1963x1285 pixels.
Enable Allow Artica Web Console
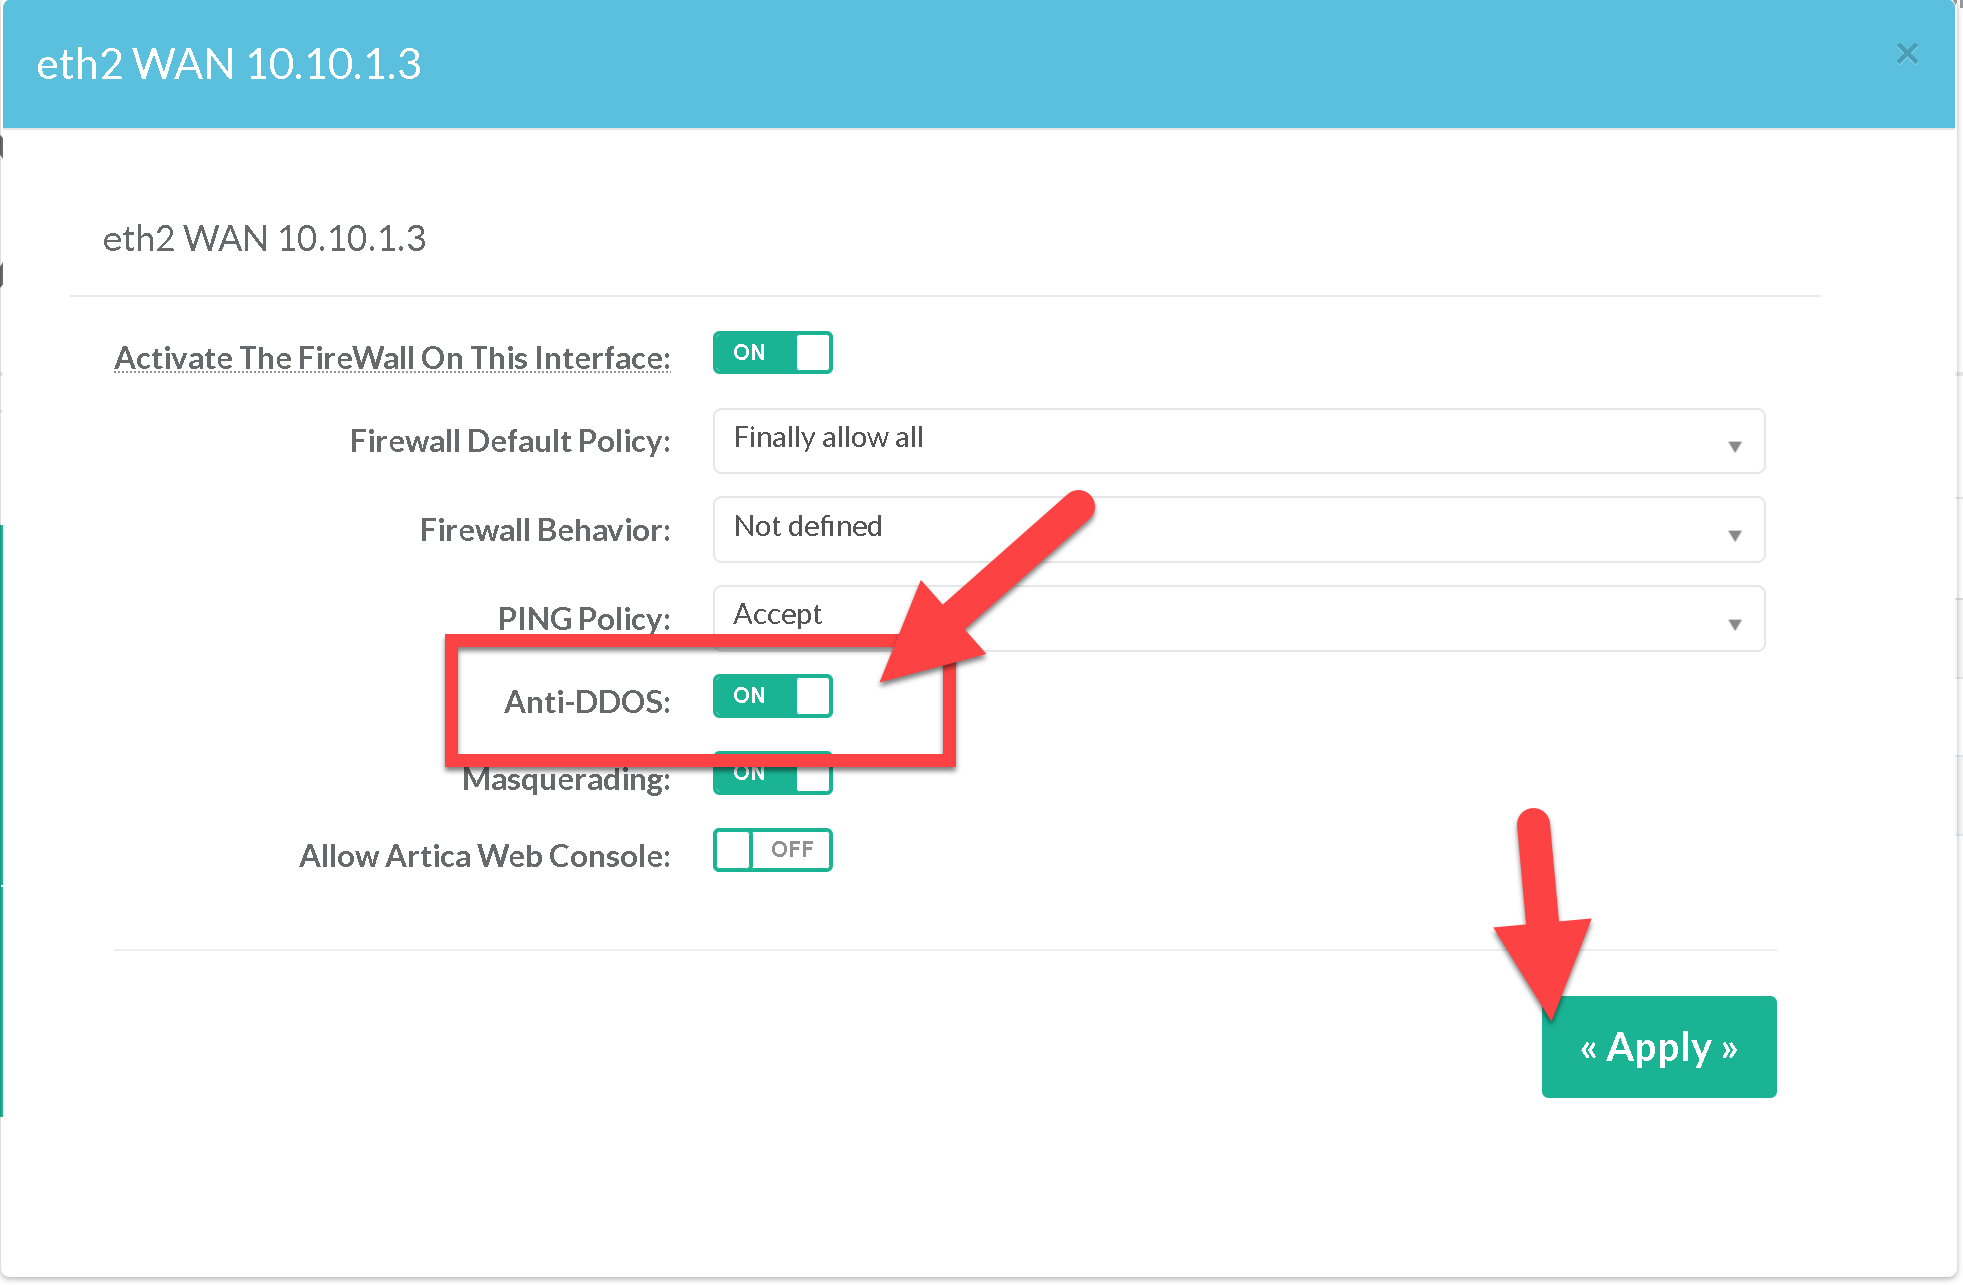(772, 850)
